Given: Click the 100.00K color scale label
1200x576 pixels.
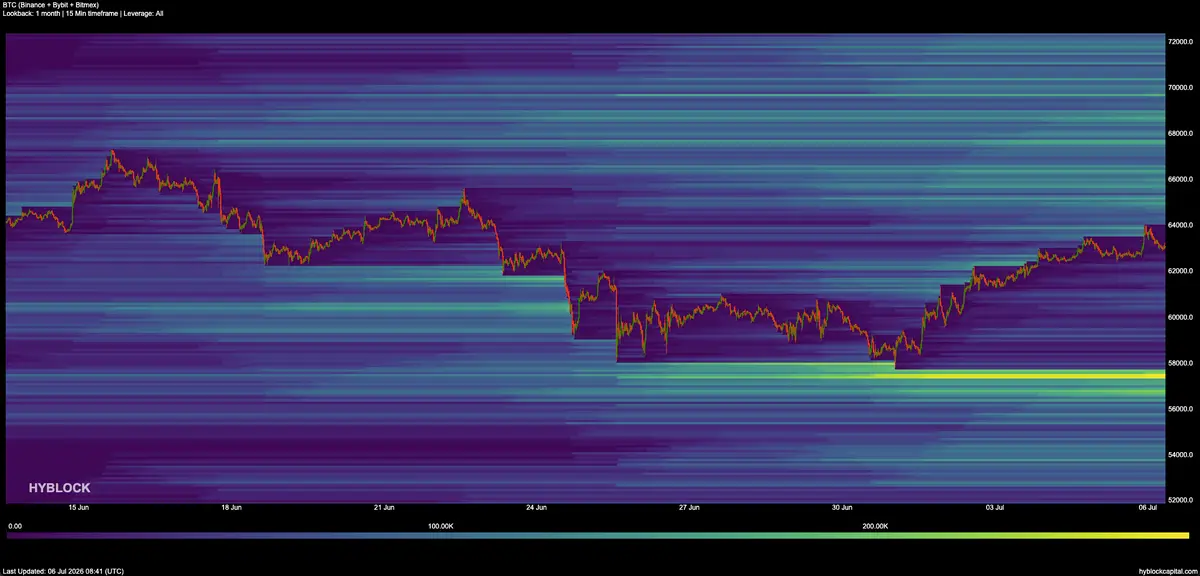Looking at the screenshot, I should pos(440,525).
